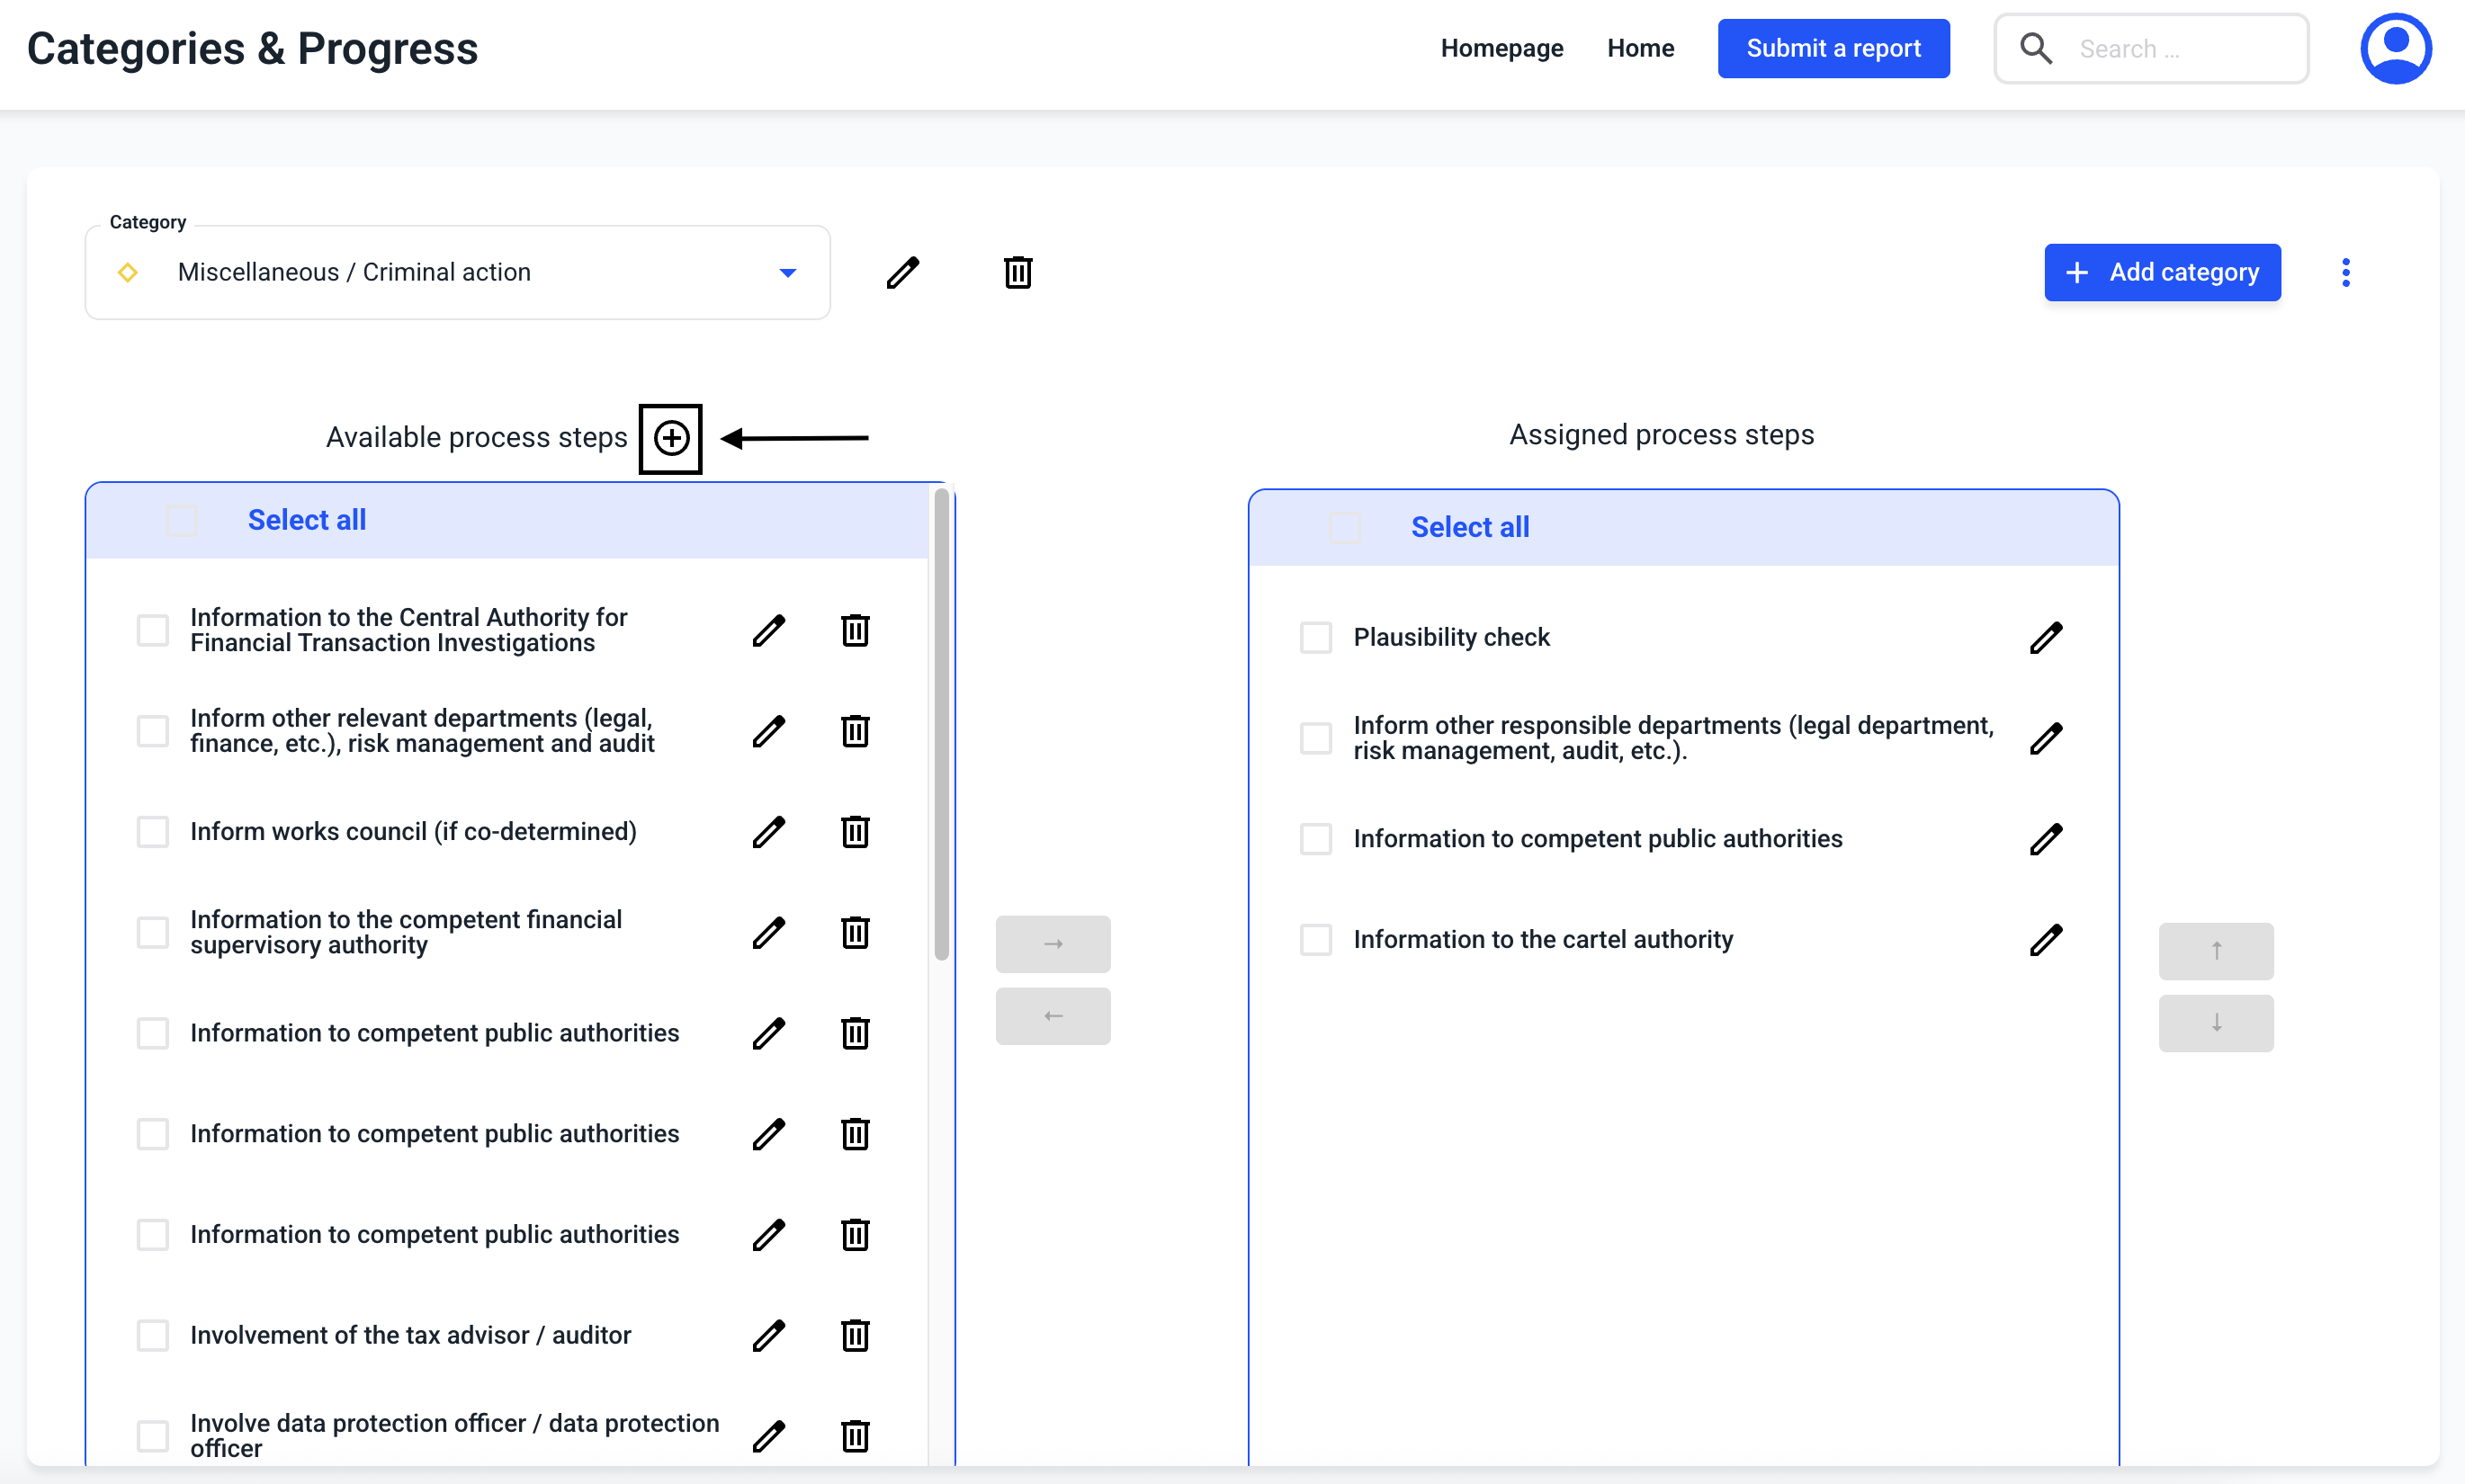Check Select all in Assigned process steps
Image resolution: width=2465 pixels, height=1484 pixels.
[1345, 528]
